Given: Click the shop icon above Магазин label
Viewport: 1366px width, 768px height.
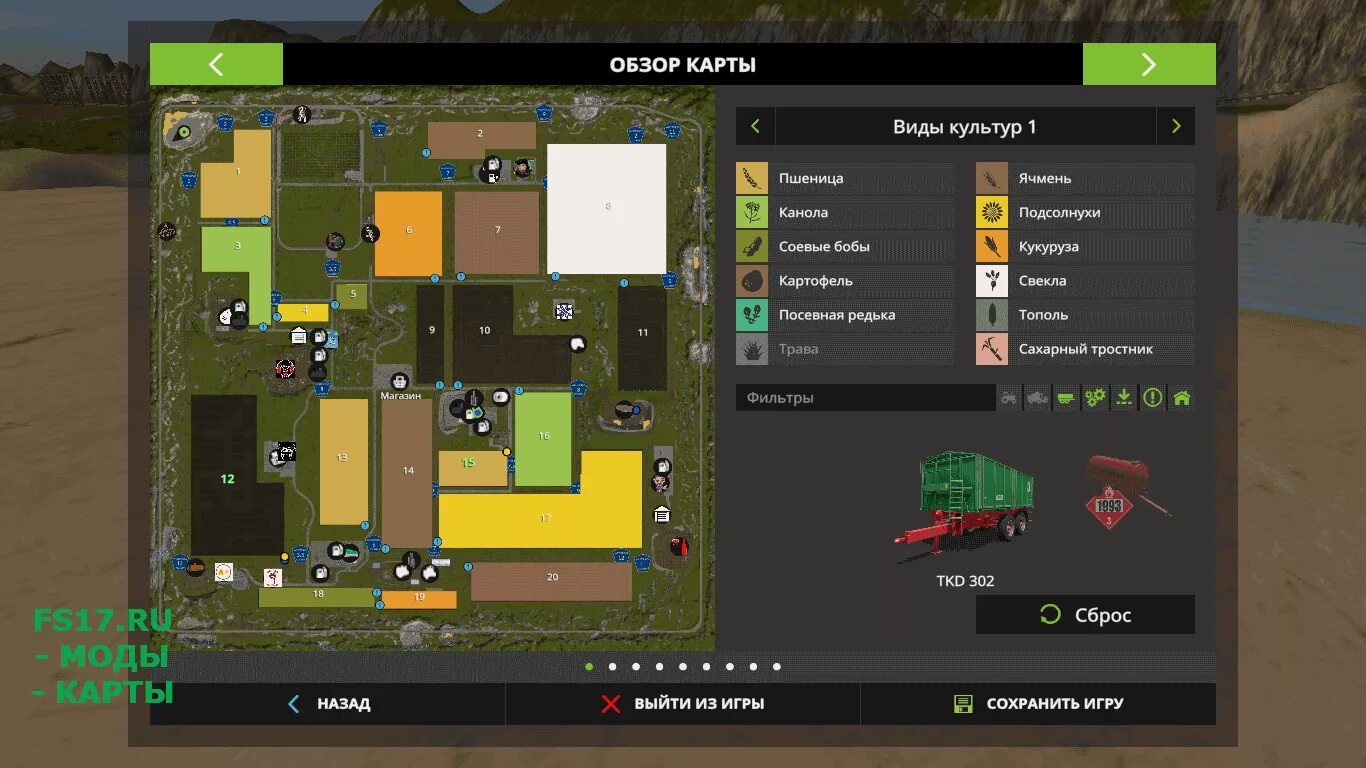Looking at the screenshot, I should click(x=400, y=380).
